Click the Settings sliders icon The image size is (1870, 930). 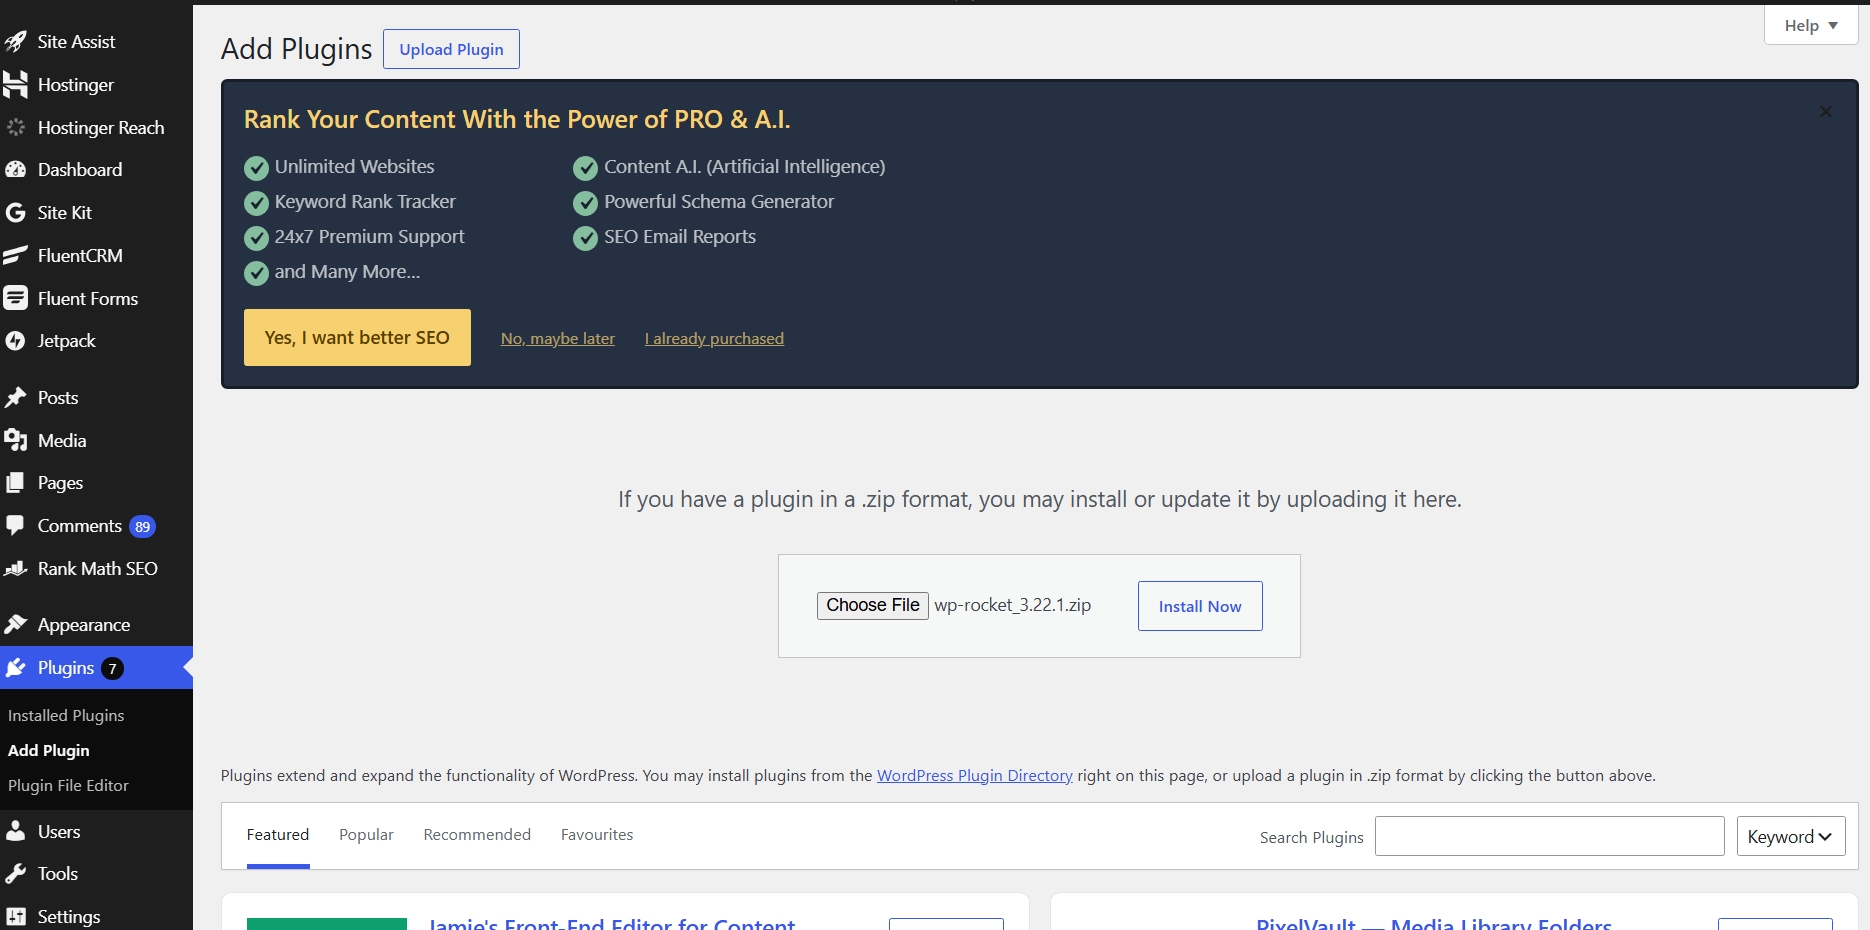15,917
